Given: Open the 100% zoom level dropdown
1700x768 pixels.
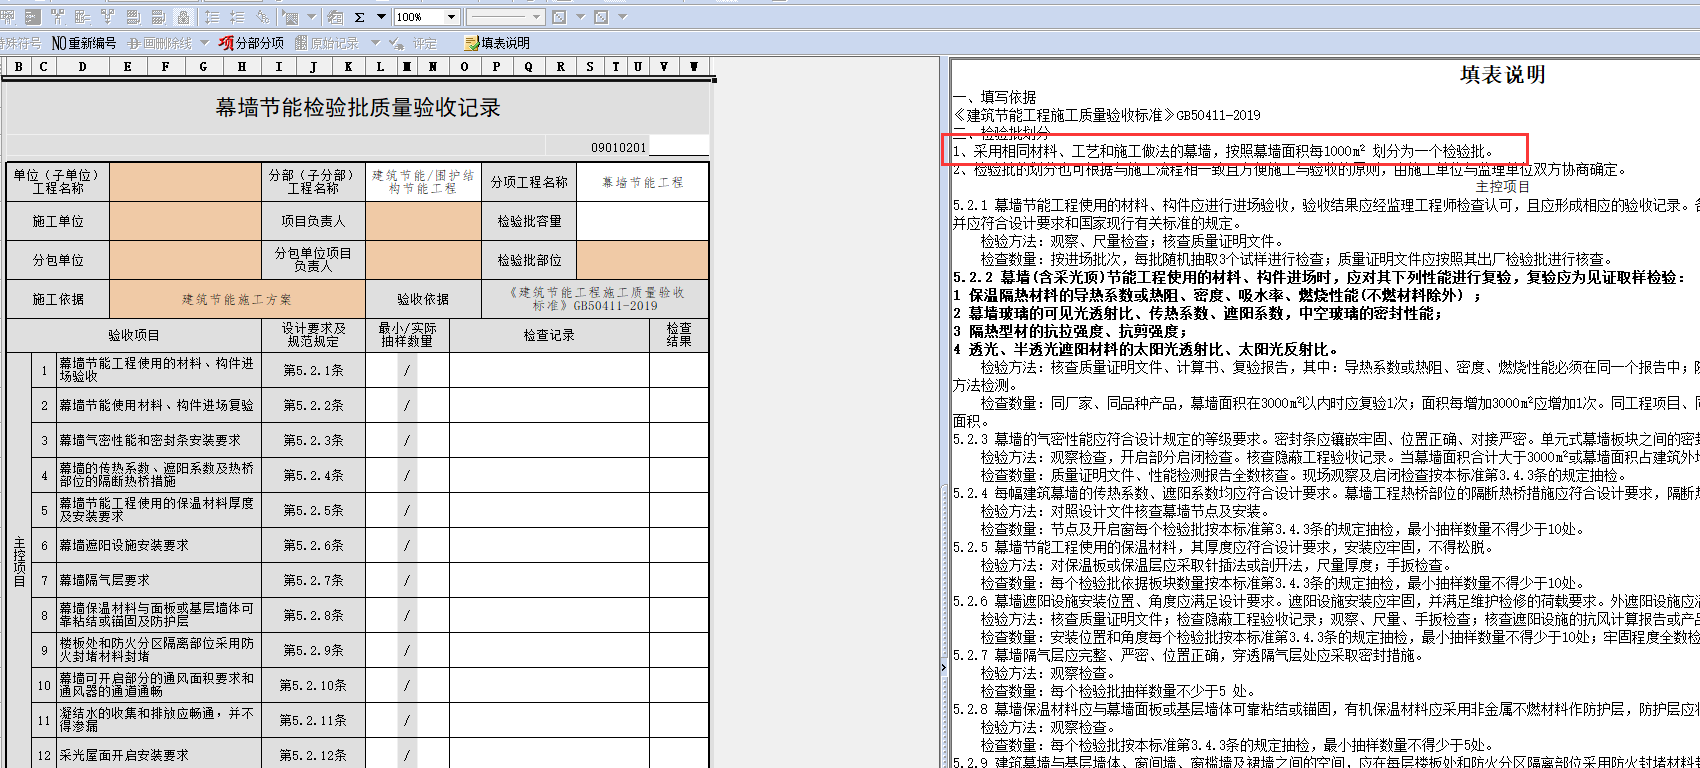Looking at the screenshot, I should coord(451,17).
